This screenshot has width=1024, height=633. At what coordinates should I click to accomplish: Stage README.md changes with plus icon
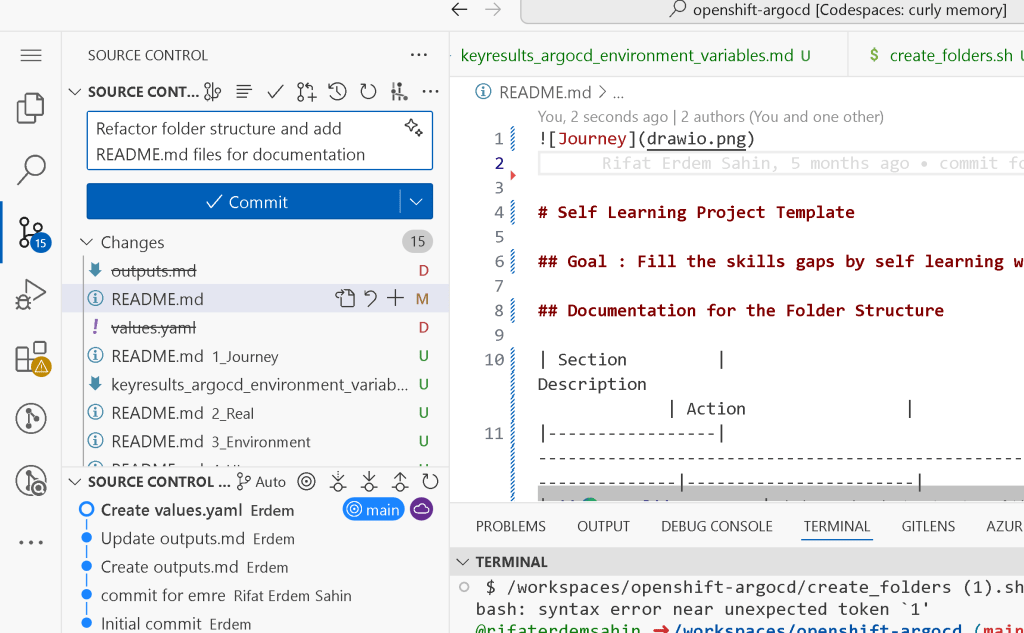(395, 299)
